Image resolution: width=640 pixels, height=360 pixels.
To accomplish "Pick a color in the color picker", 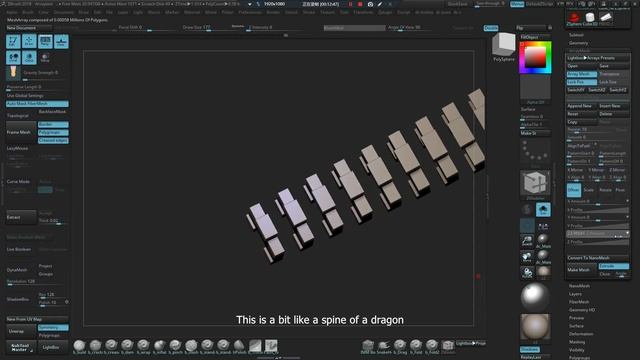I will [x=535, y=57].
